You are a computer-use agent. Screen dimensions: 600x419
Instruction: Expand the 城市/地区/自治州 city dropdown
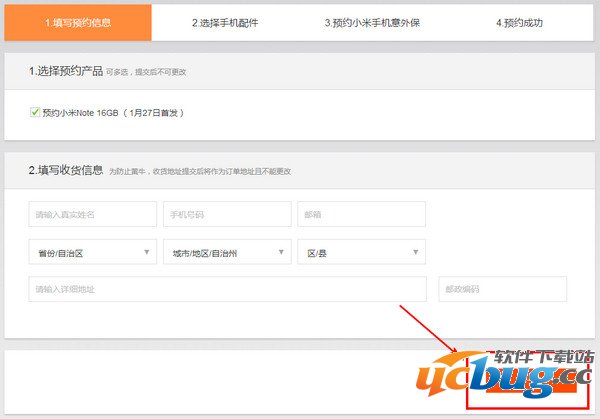pyautogui.click(x=227, y=253)
